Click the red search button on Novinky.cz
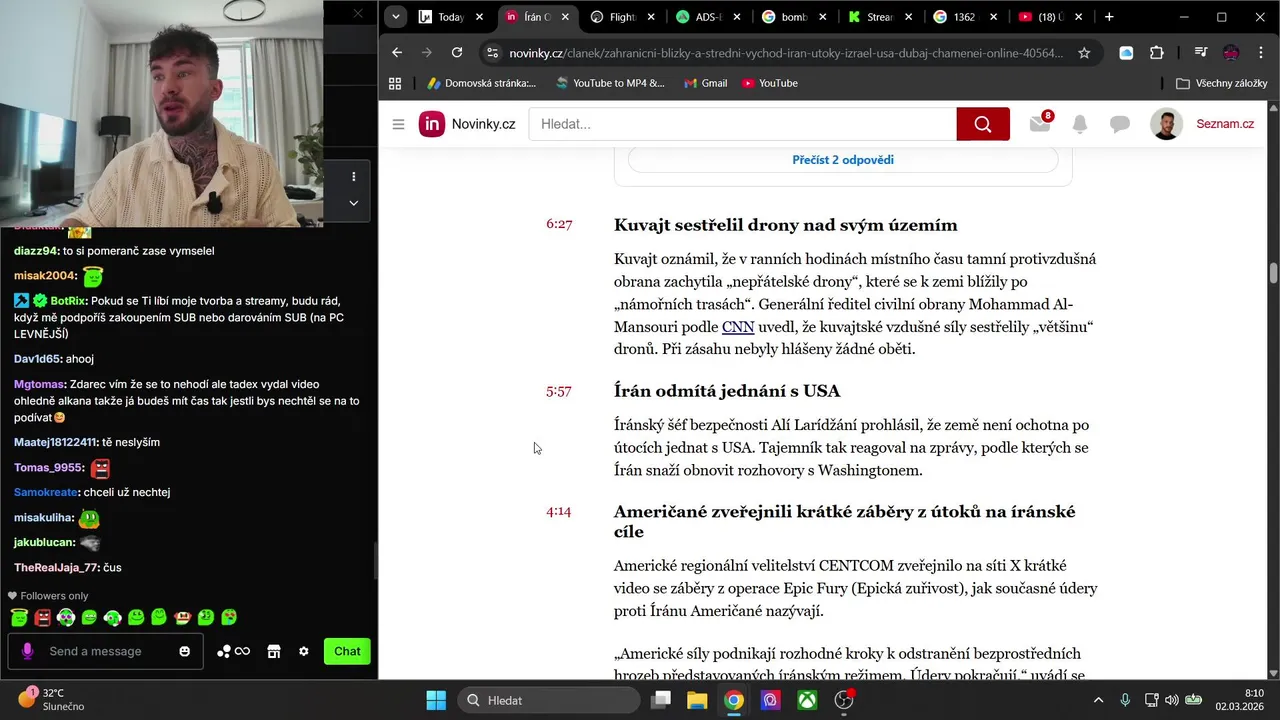 [983, 124]
